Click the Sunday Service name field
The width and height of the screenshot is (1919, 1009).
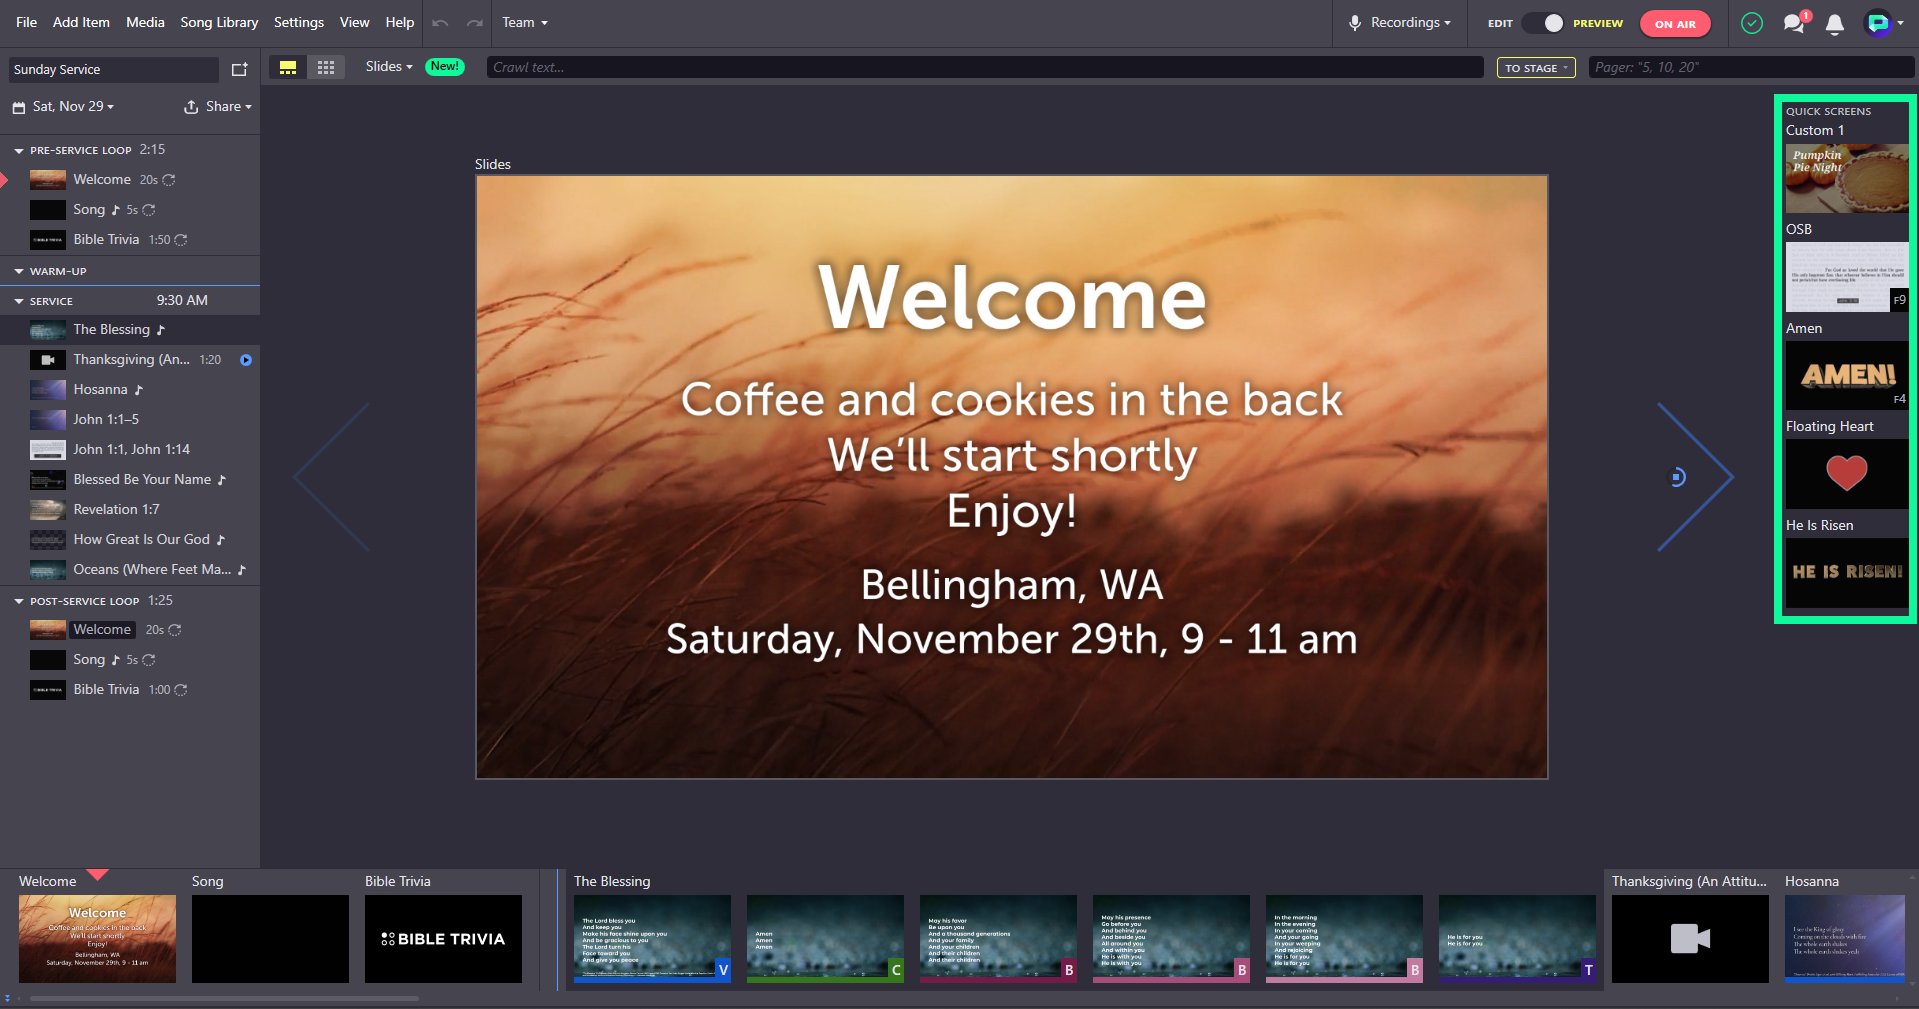pos(114,70)
